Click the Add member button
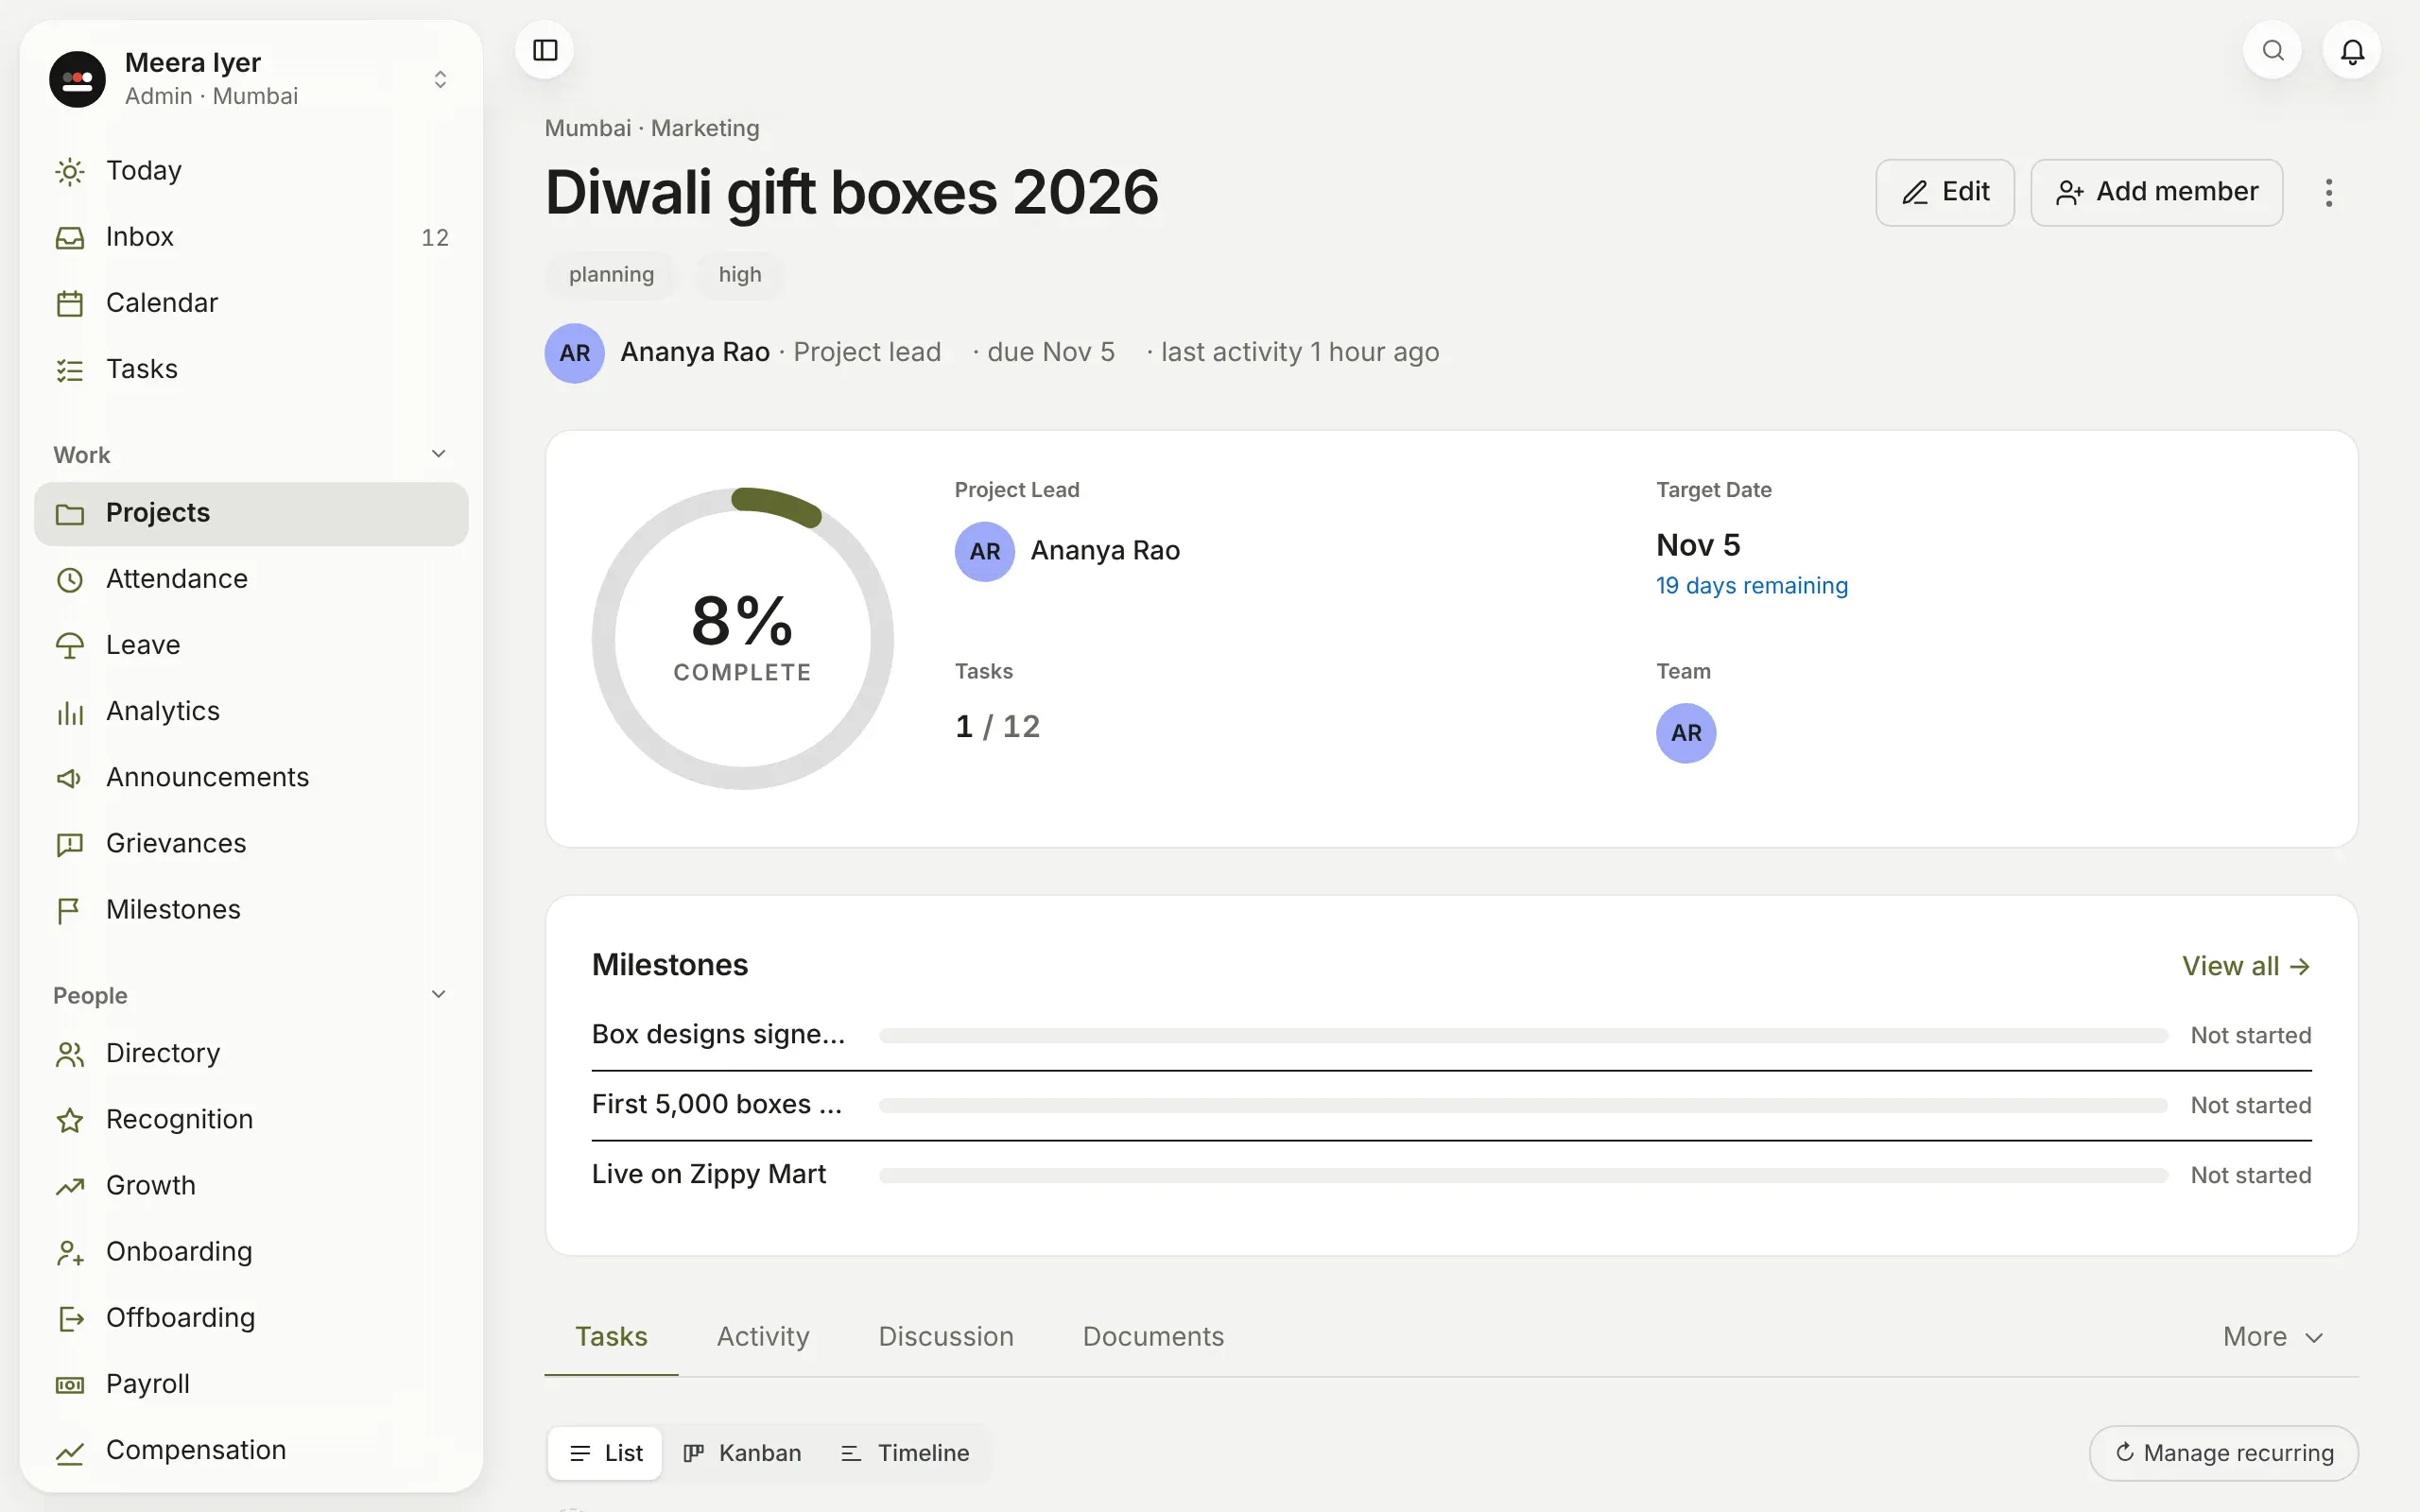This screenshot has width=2420, height=1512. pyautogui.click(x=2157, y=192)
